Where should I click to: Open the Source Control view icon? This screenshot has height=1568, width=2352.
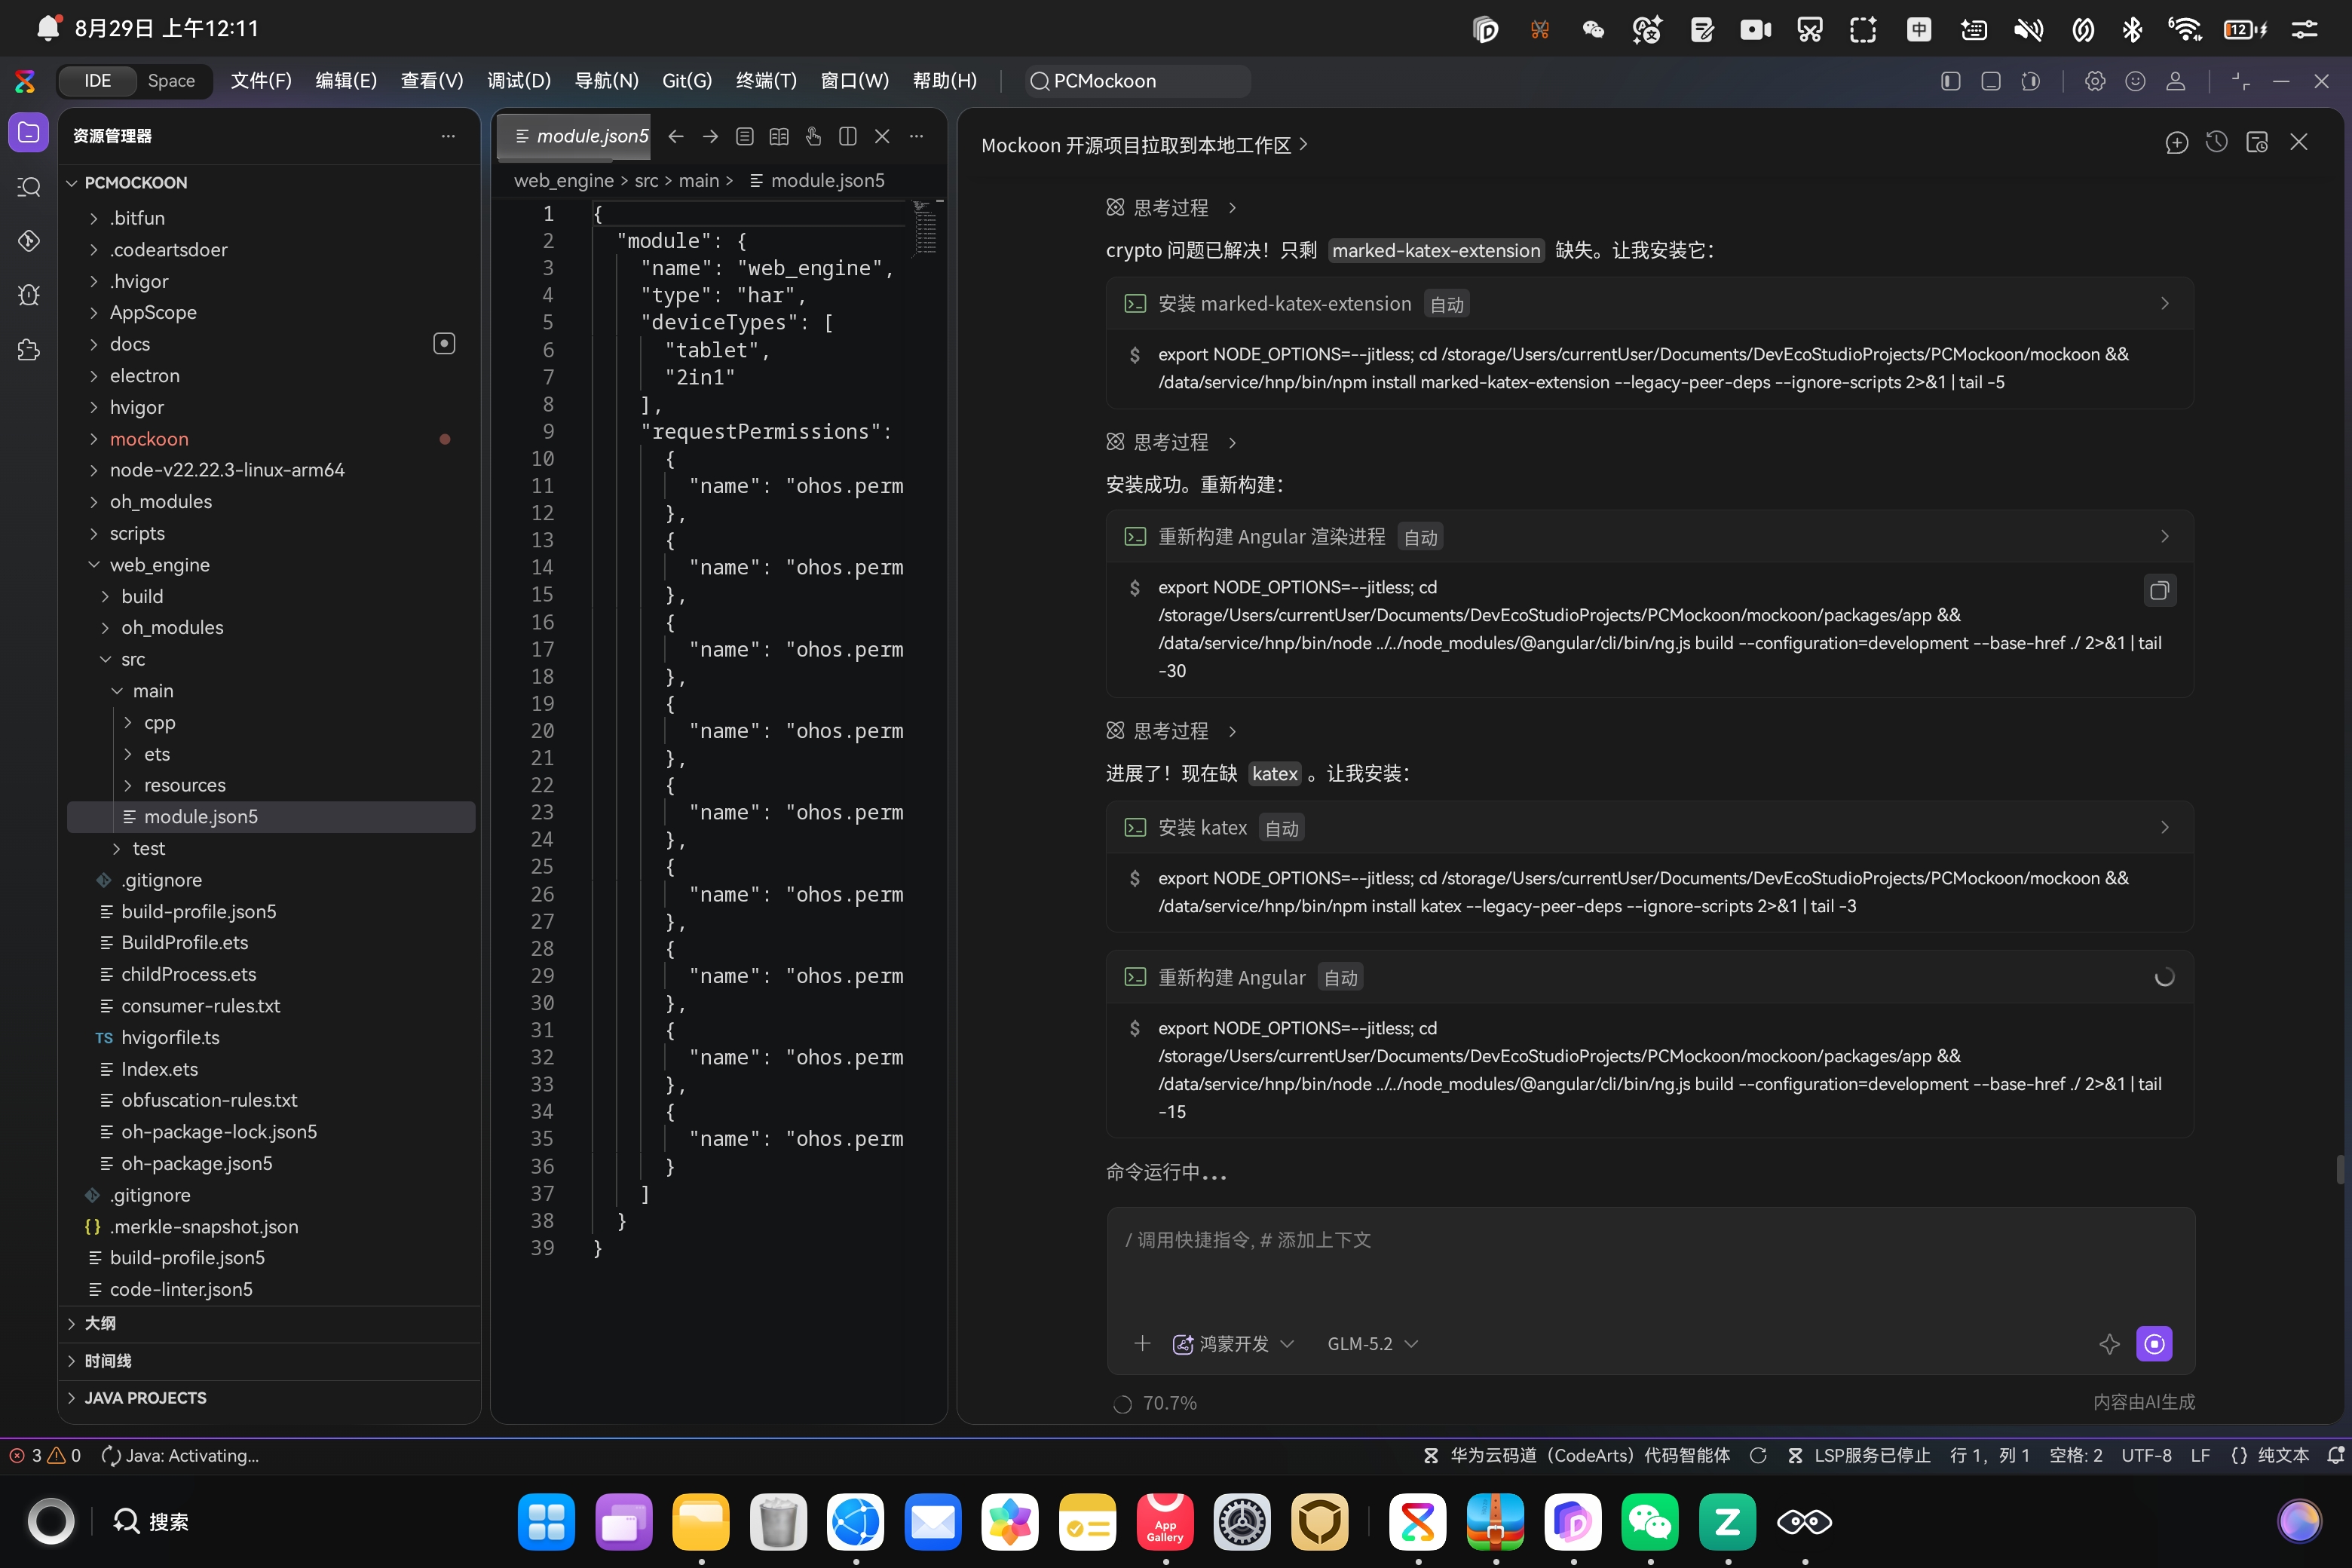pyautogui.click(x=29, y=241)
